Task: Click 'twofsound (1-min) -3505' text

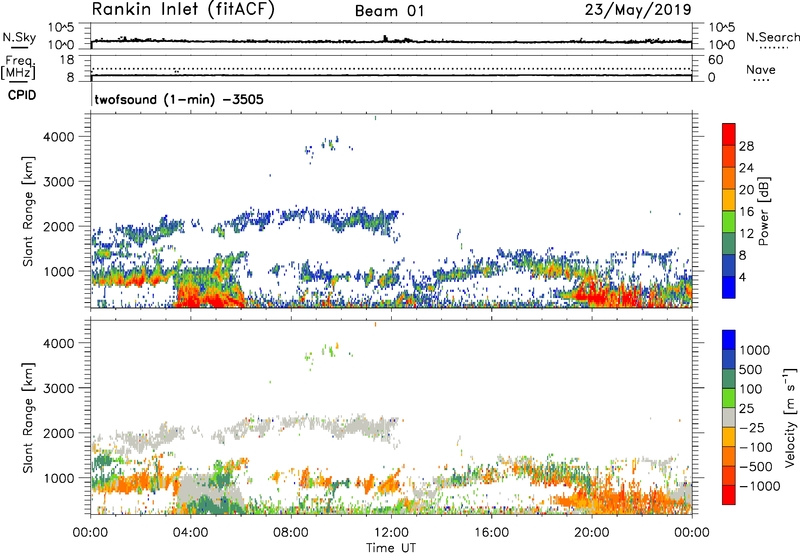Action: pos(179,99)
